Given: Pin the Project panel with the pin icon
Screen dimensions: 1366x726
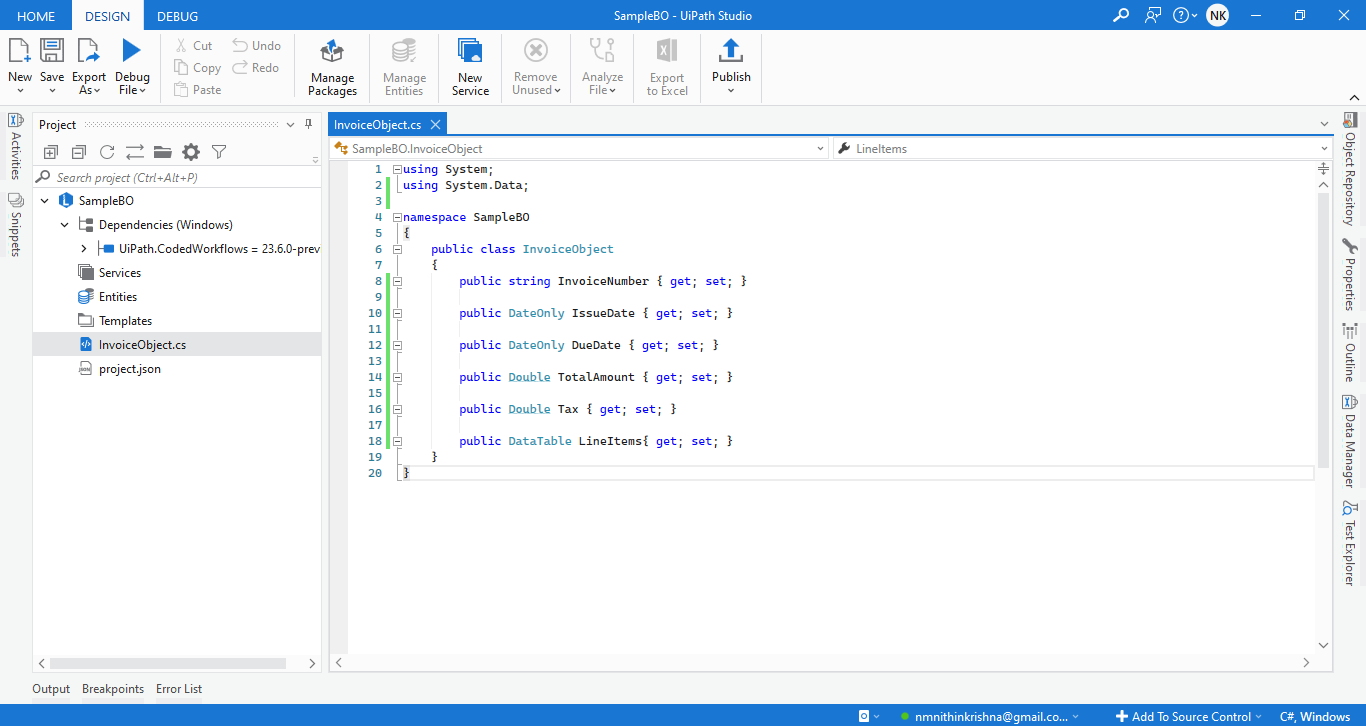Looking at the screenshot, I should point(308,124).
